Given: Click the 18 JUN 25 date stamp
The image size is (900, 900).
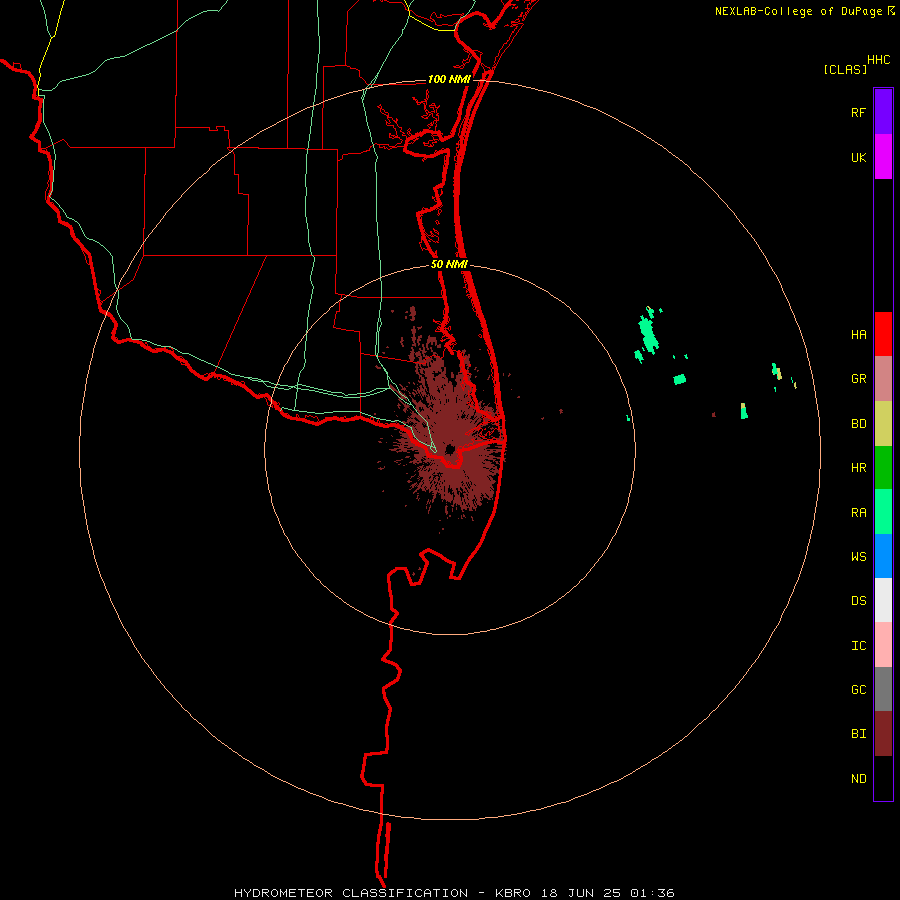Looking at the screenshot, I should pos(581,893).
